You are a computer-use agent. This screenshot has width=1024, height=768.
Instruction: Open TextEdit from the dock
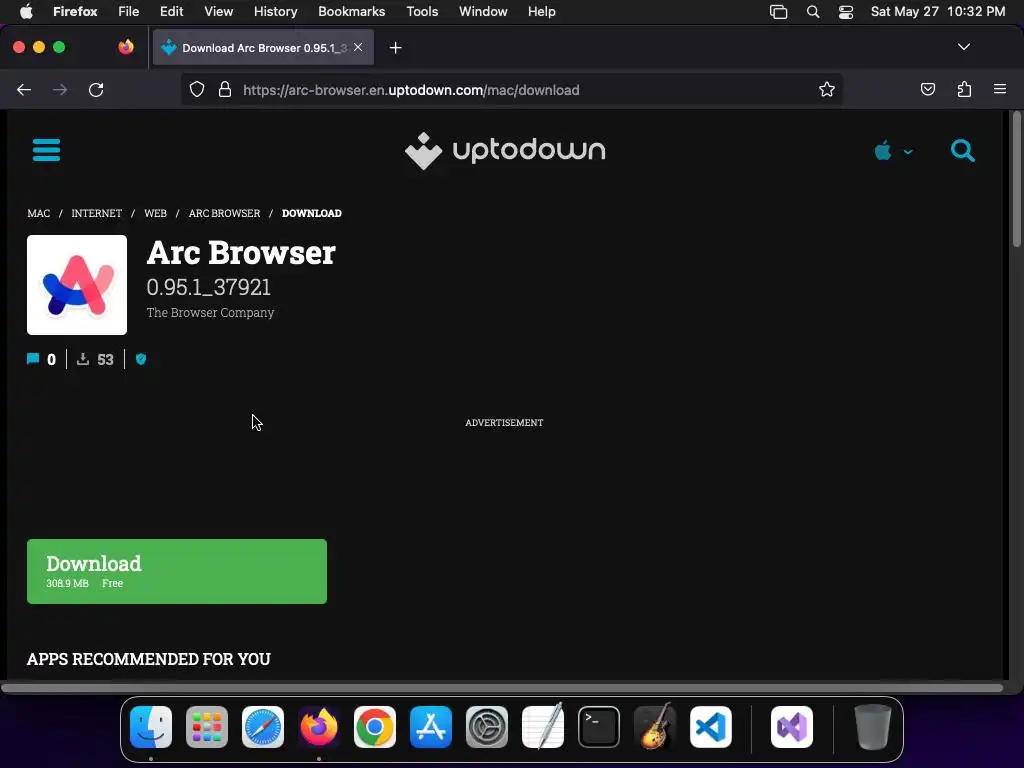[x=543, y=727]
